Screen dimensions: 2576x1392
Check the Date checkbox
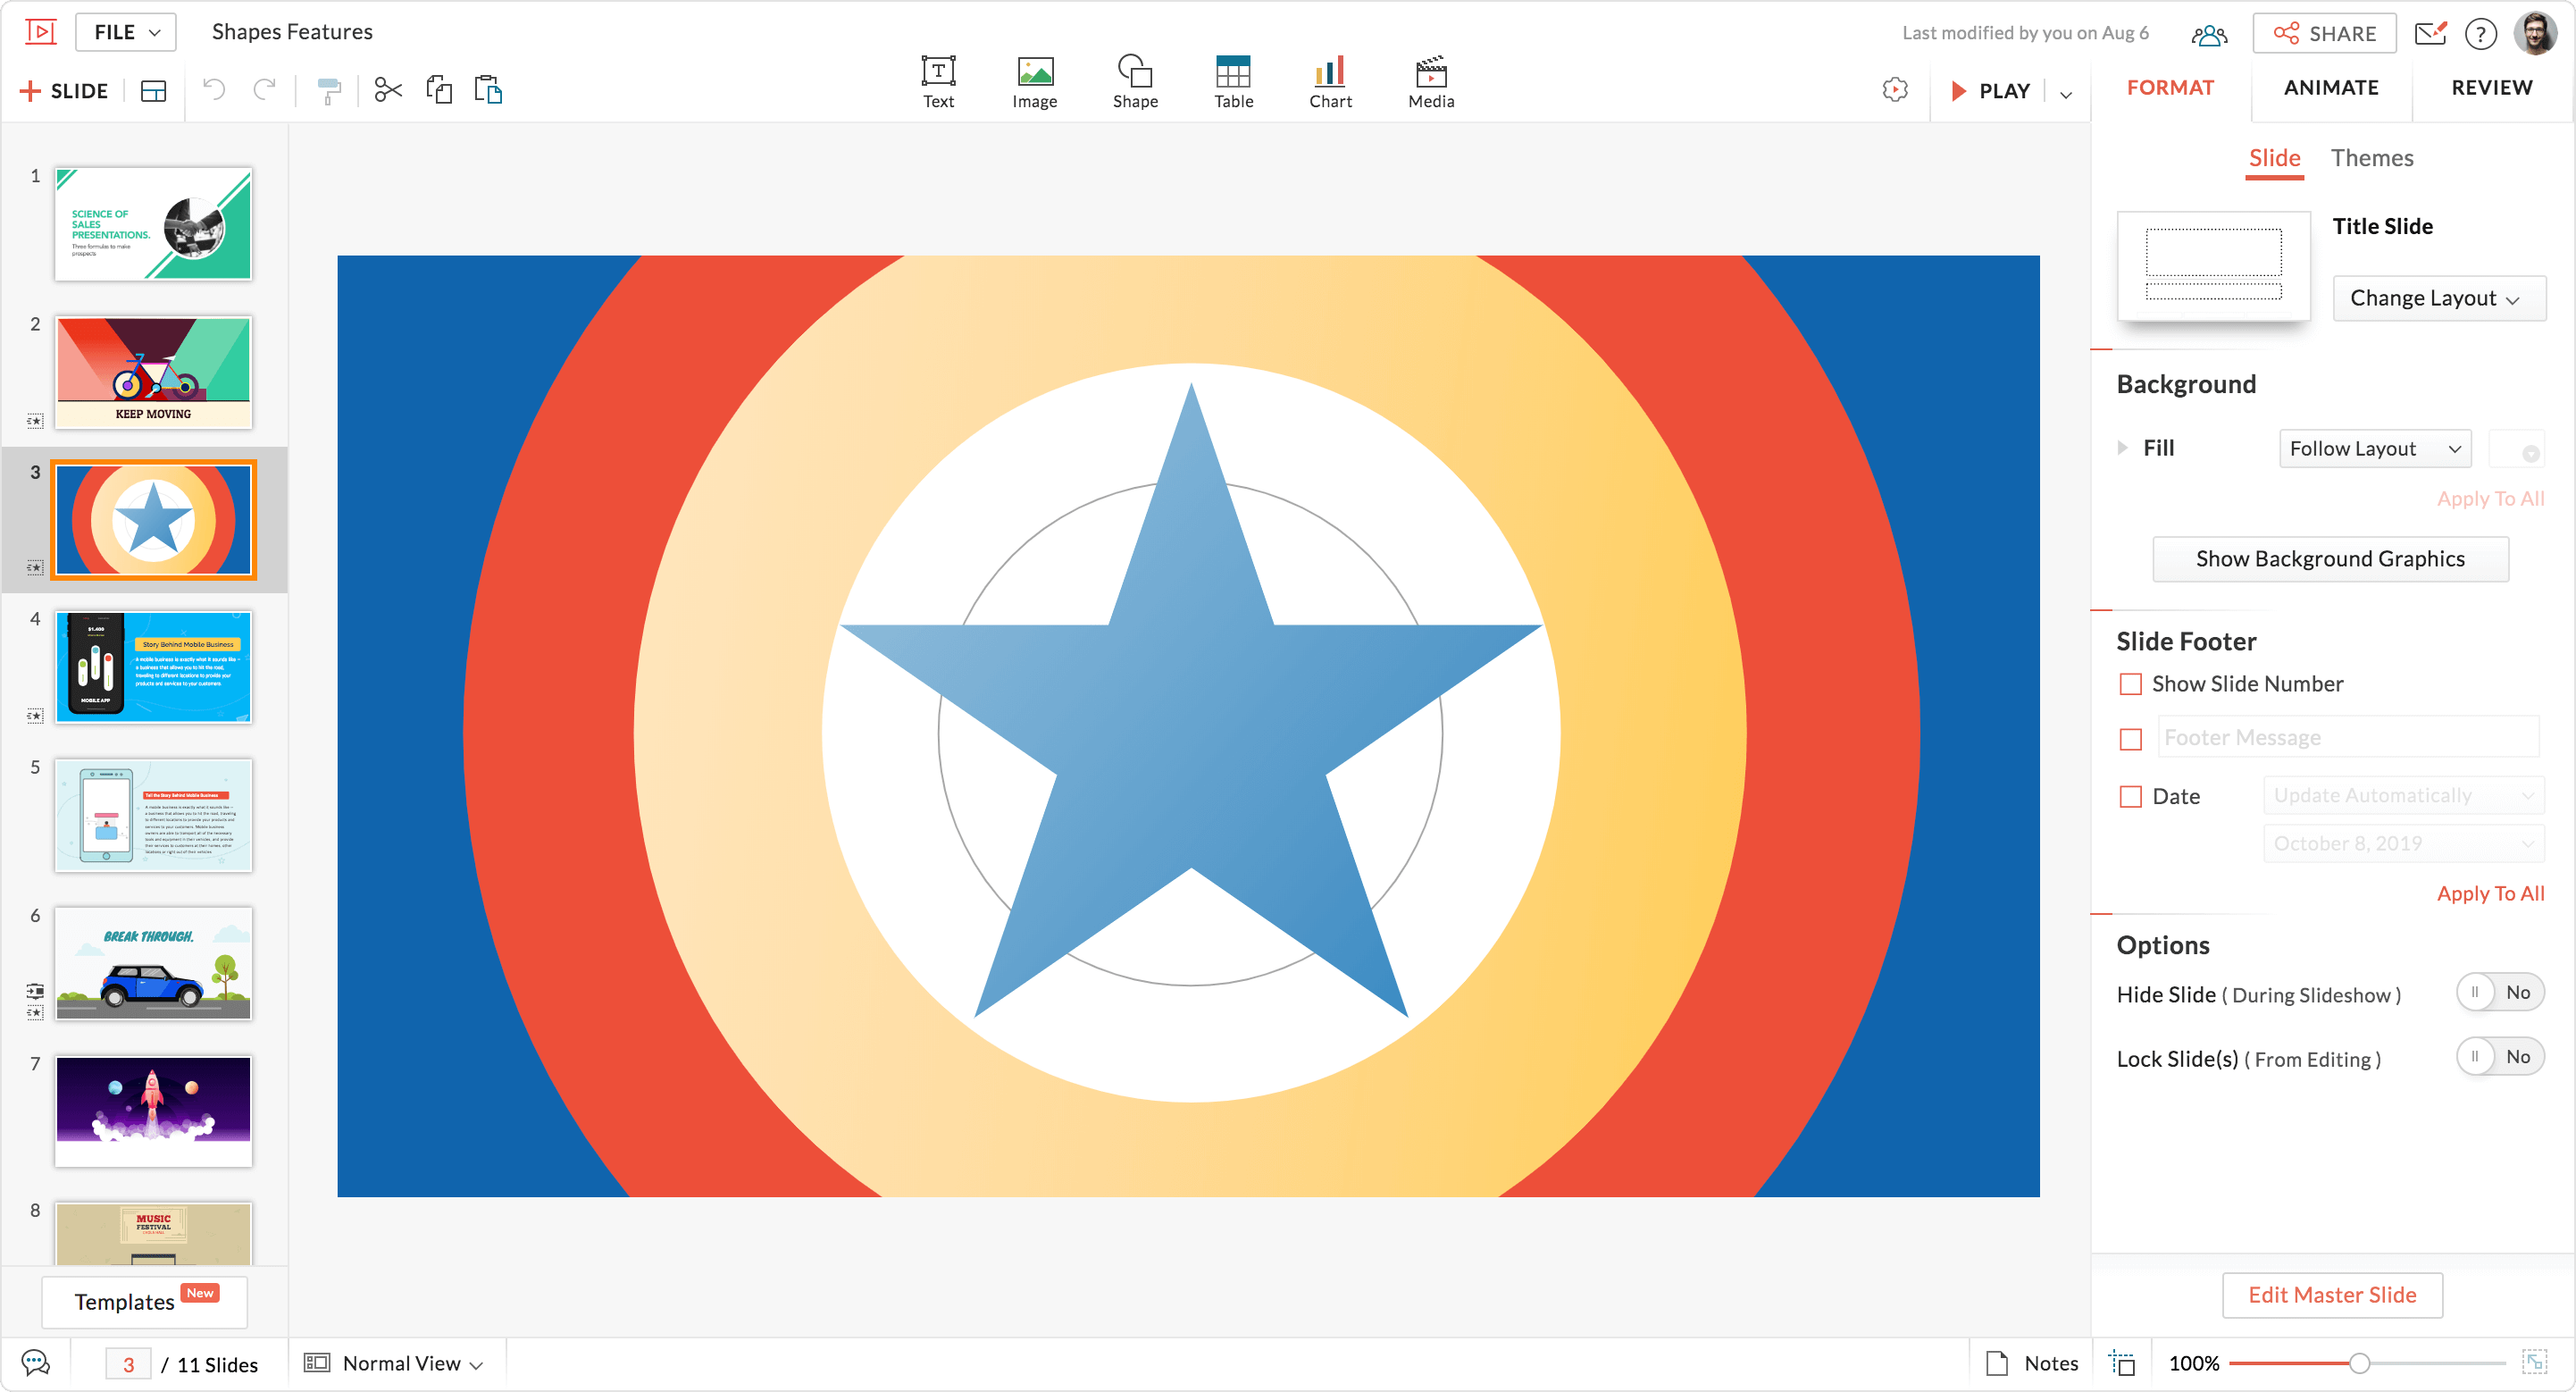click(2131, 797)
